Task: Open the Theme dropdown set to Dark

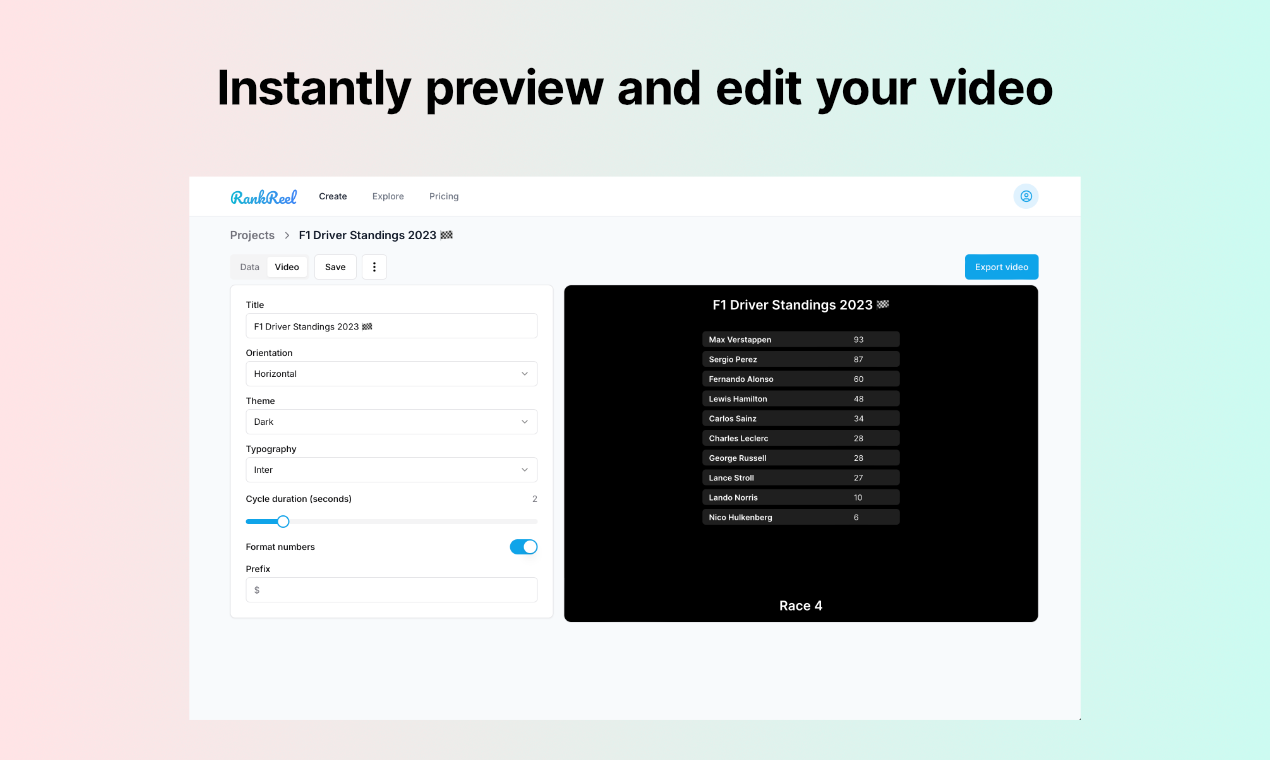Action: pos(392,422)
